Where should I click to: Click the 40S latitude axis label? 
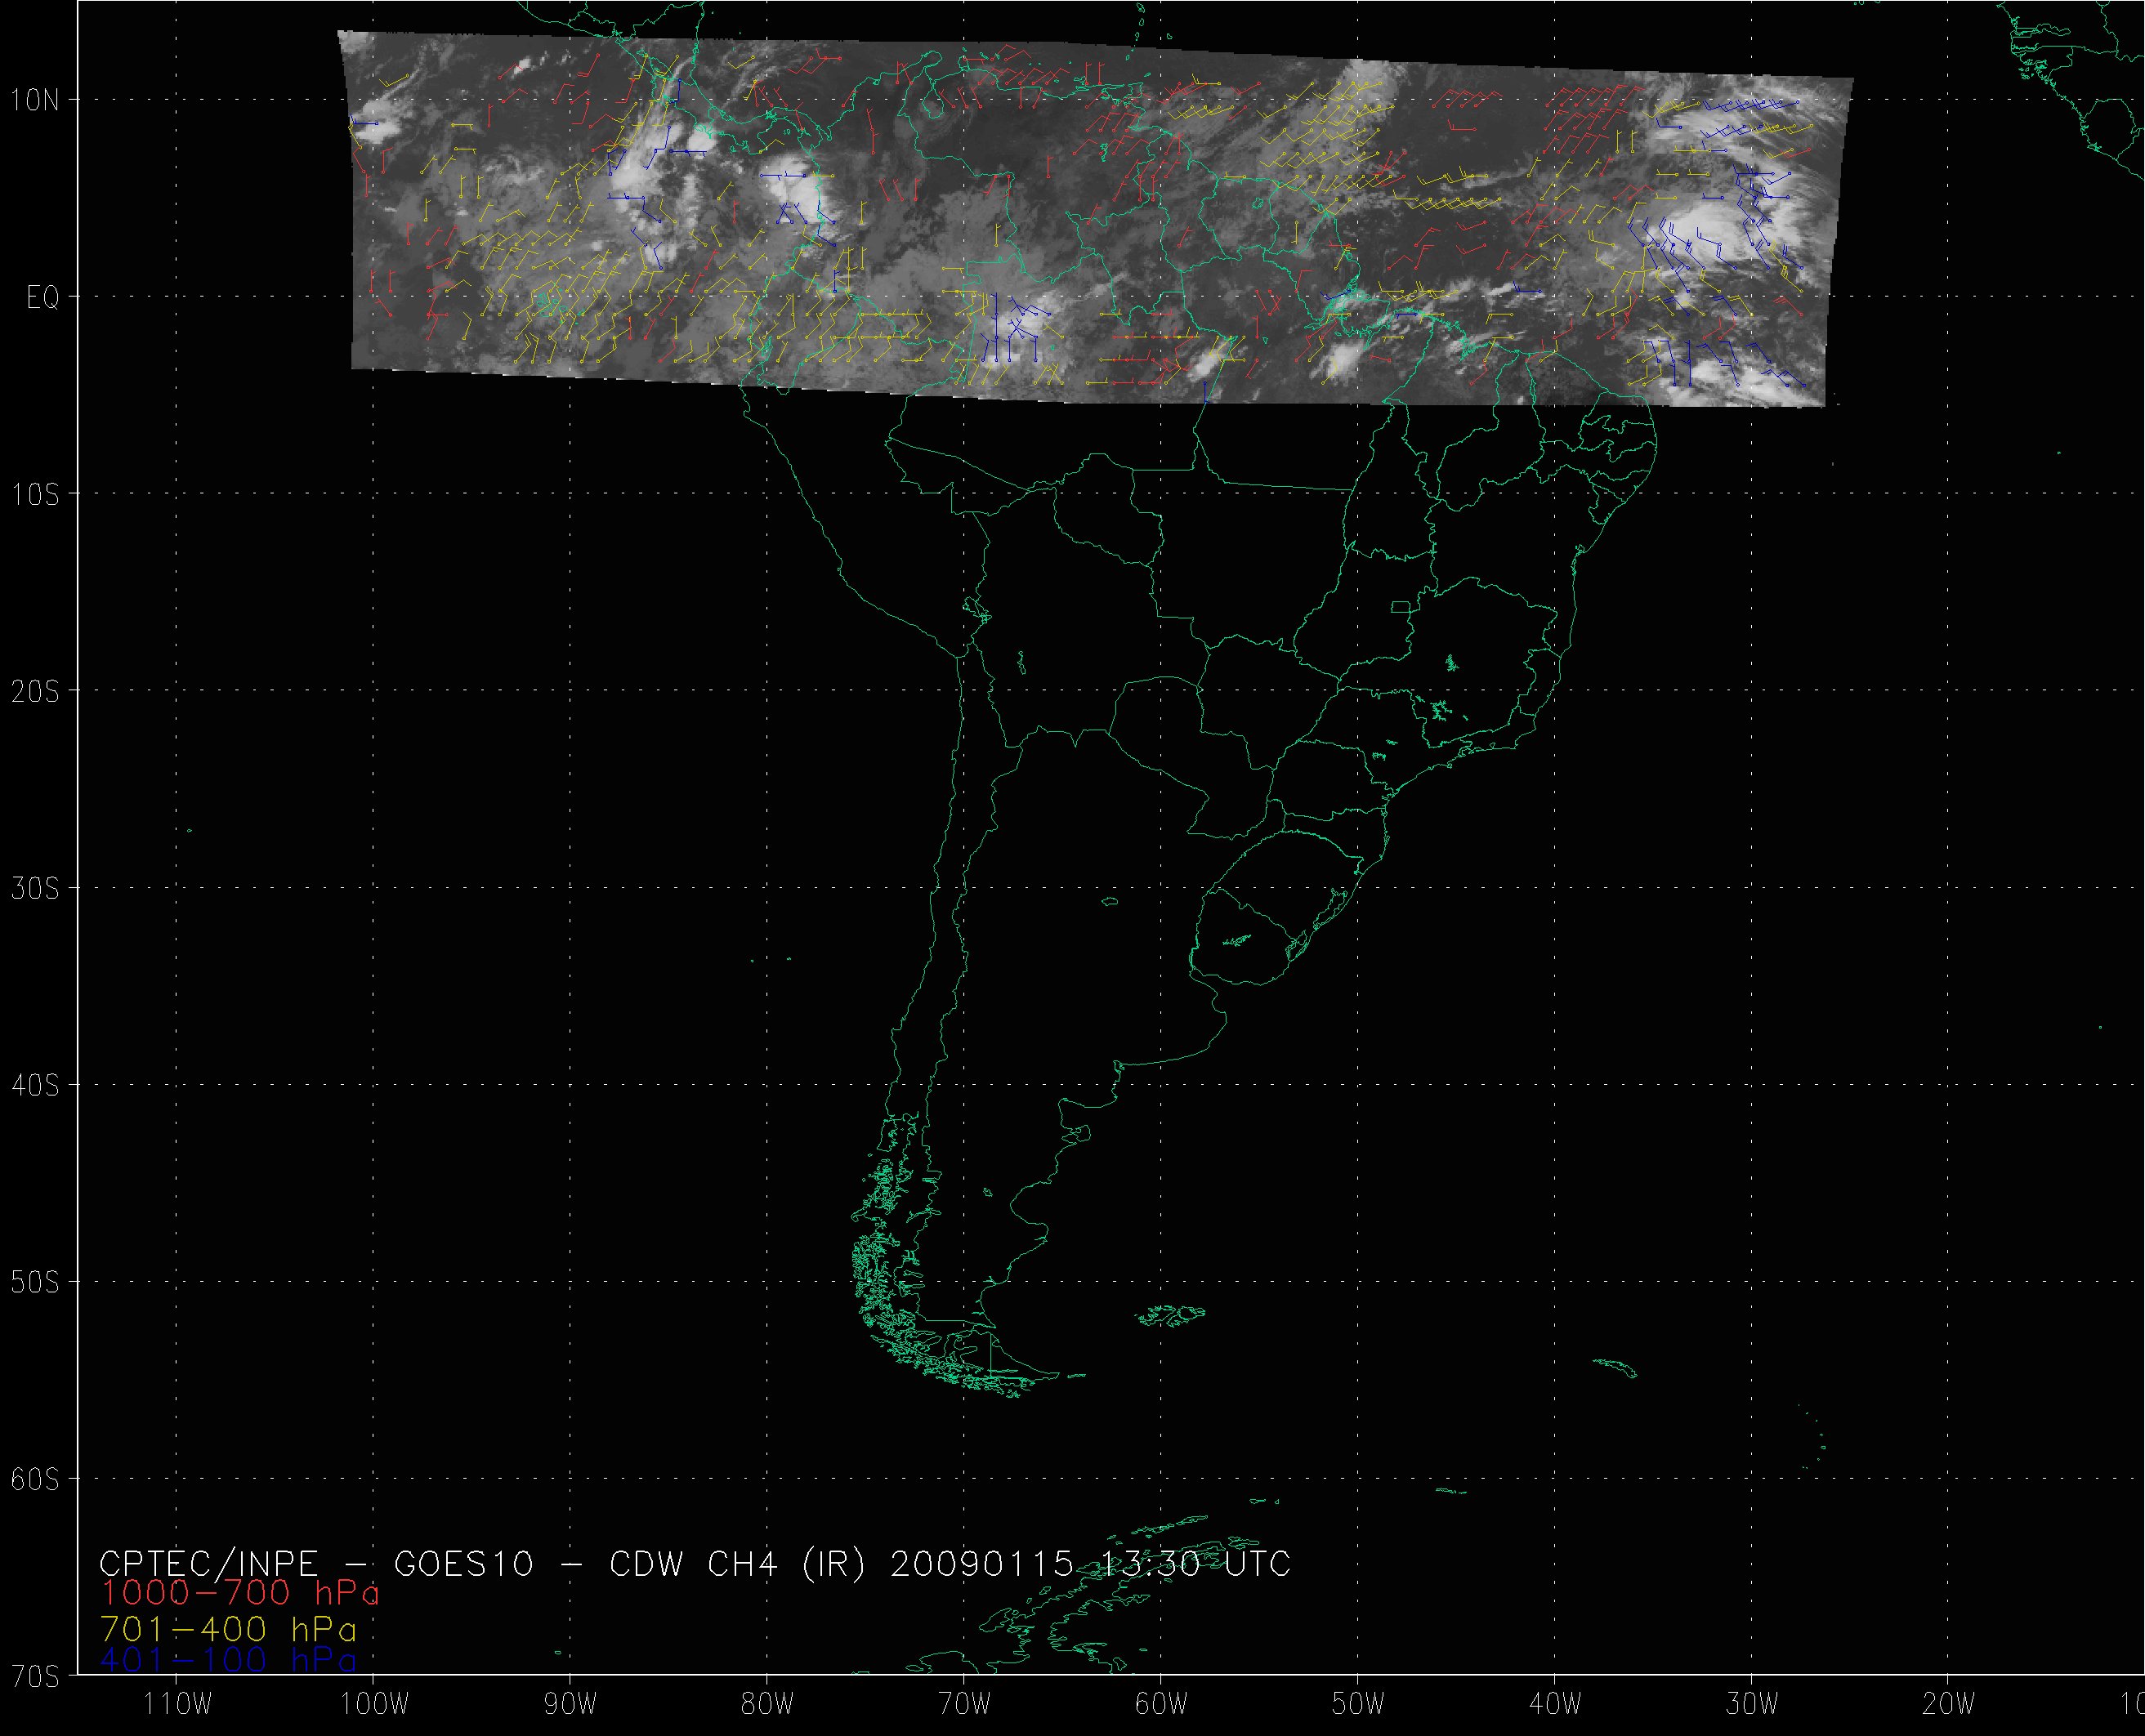(35, 1086)
